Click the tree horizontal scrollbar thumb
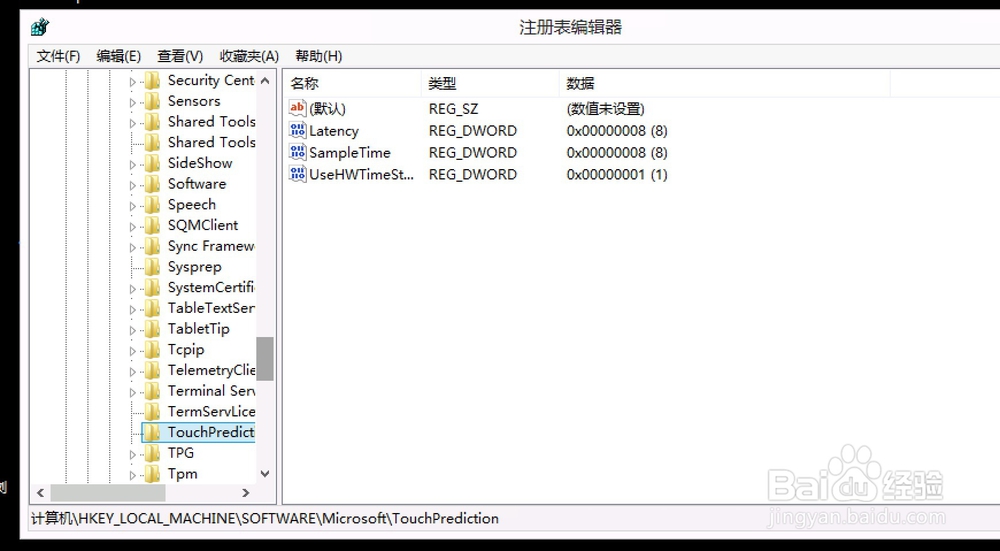This screenshot has height=551, width=1000. pos(108,492)
